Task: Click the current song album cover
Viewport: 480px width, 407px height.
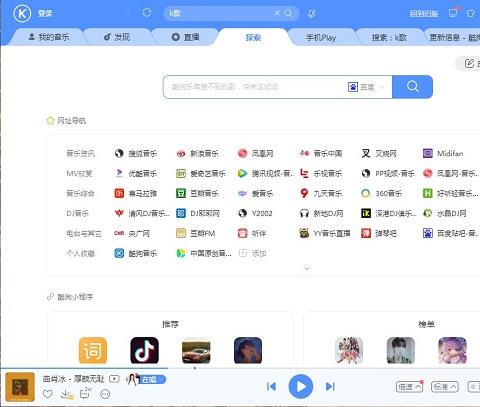Action: pyautogui.click(x=20, y=387)
